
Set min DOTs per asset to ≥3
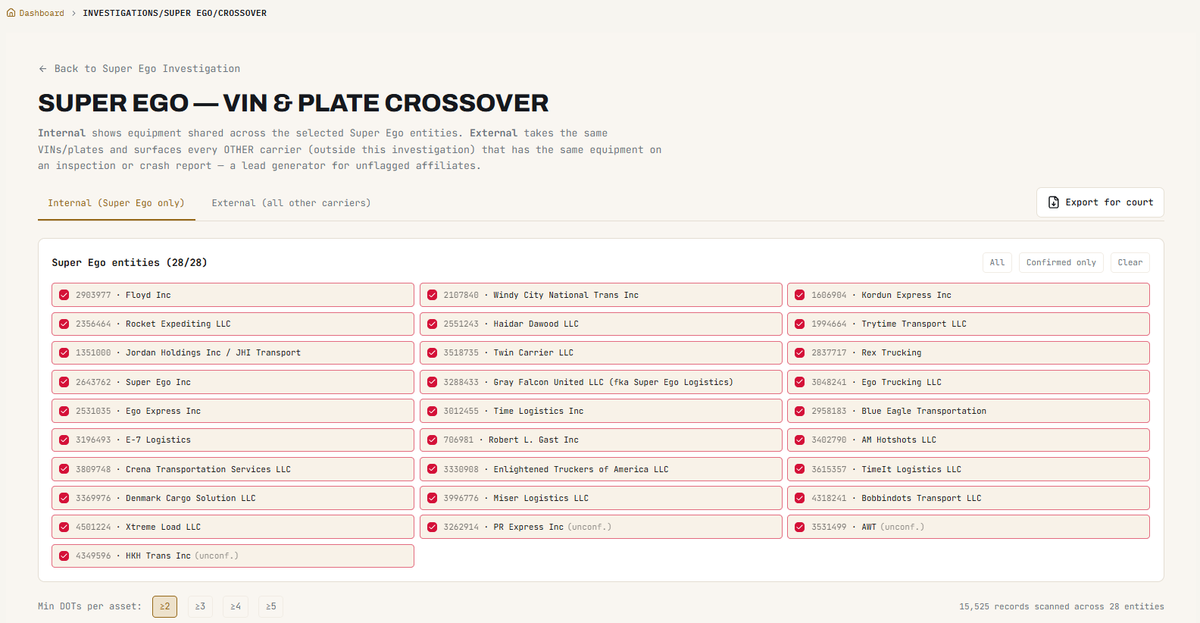click(200, 606)
